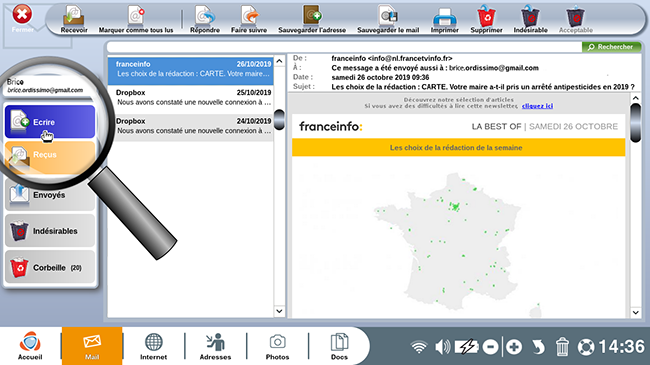The width and height of the screenshot is (650, 365).
Task: Click the France map image
Action: 458,244
